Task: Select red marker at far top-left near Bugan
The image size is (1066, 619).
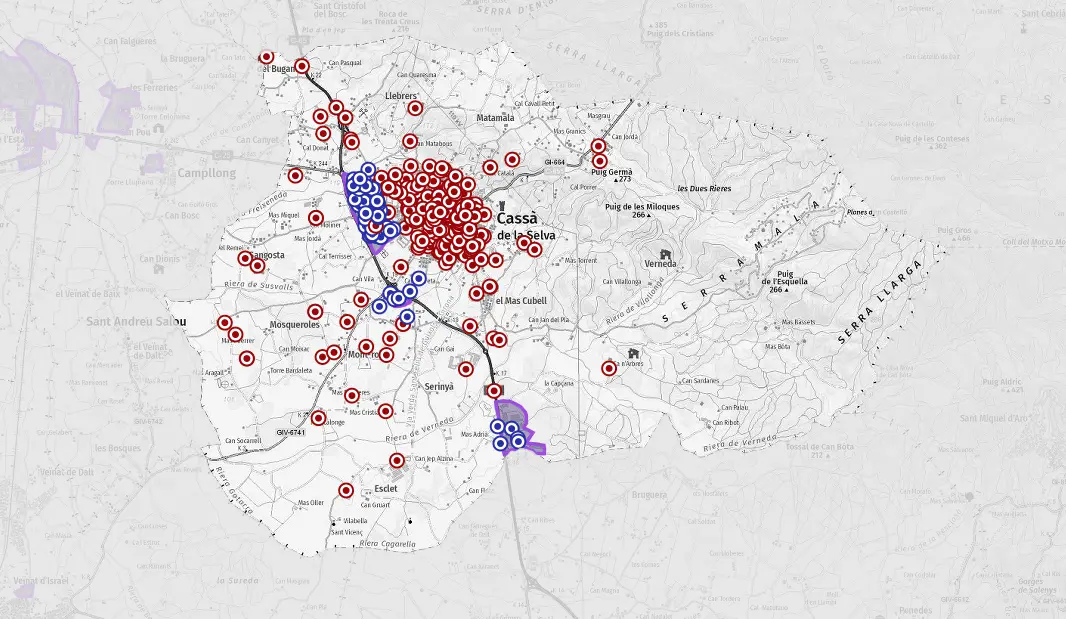Action: [x=266, y=58]
